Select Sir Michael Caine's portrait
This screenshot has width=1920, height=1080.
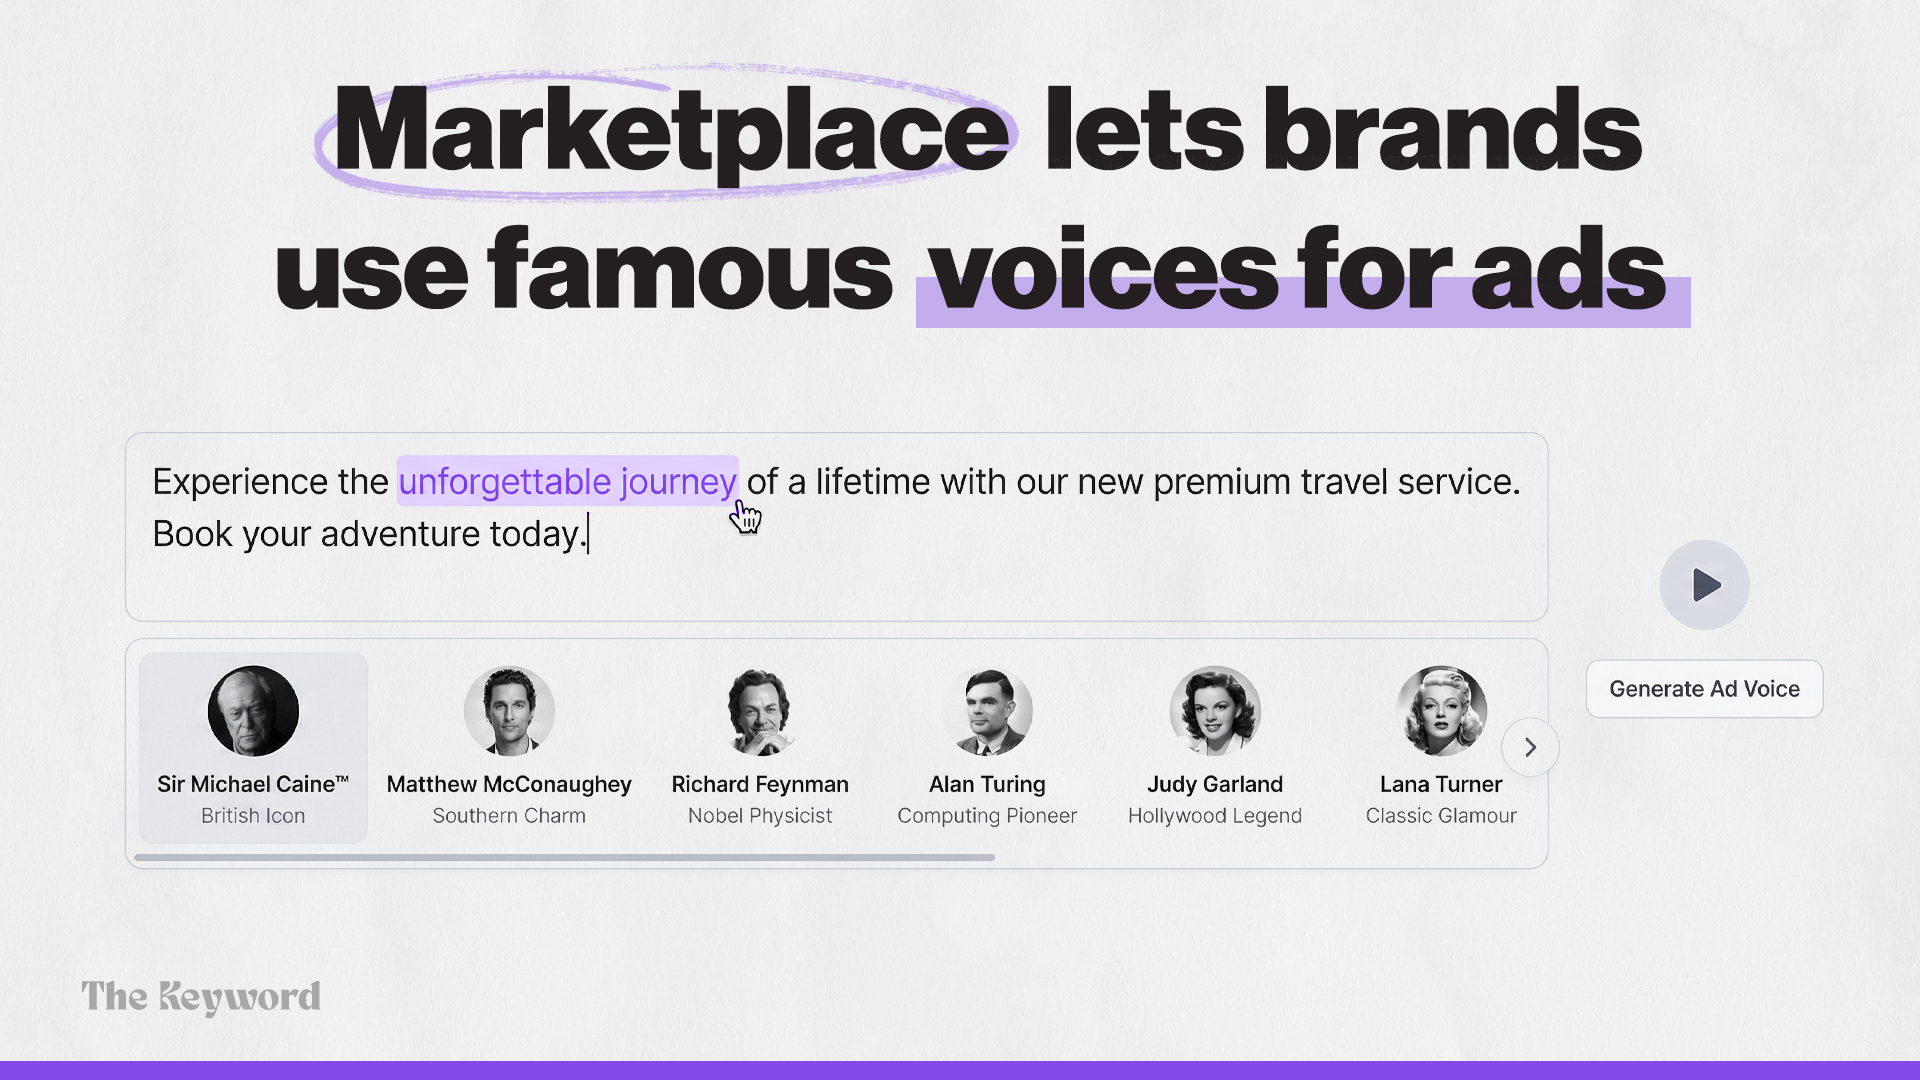pos(253,711)
